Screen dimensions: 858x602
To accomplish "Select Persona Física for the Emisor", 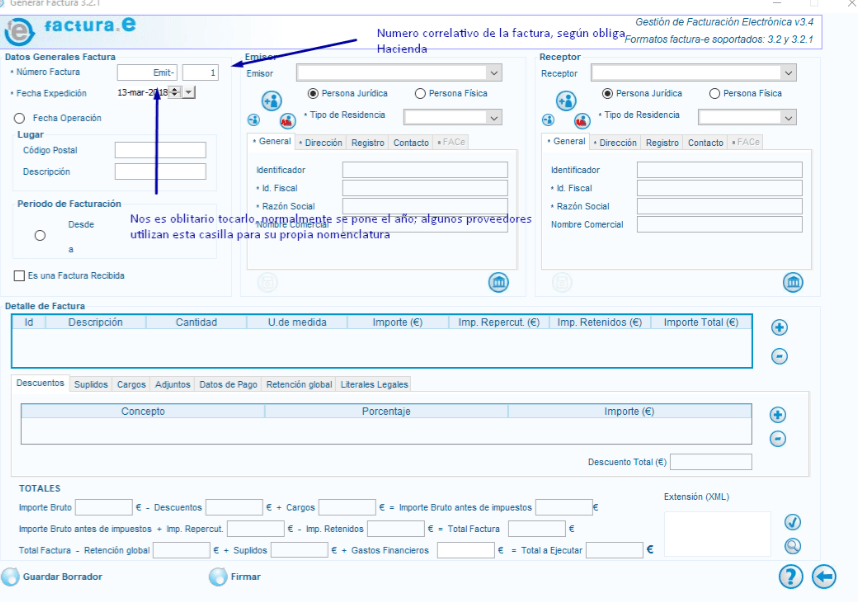I will pos(420,94).
